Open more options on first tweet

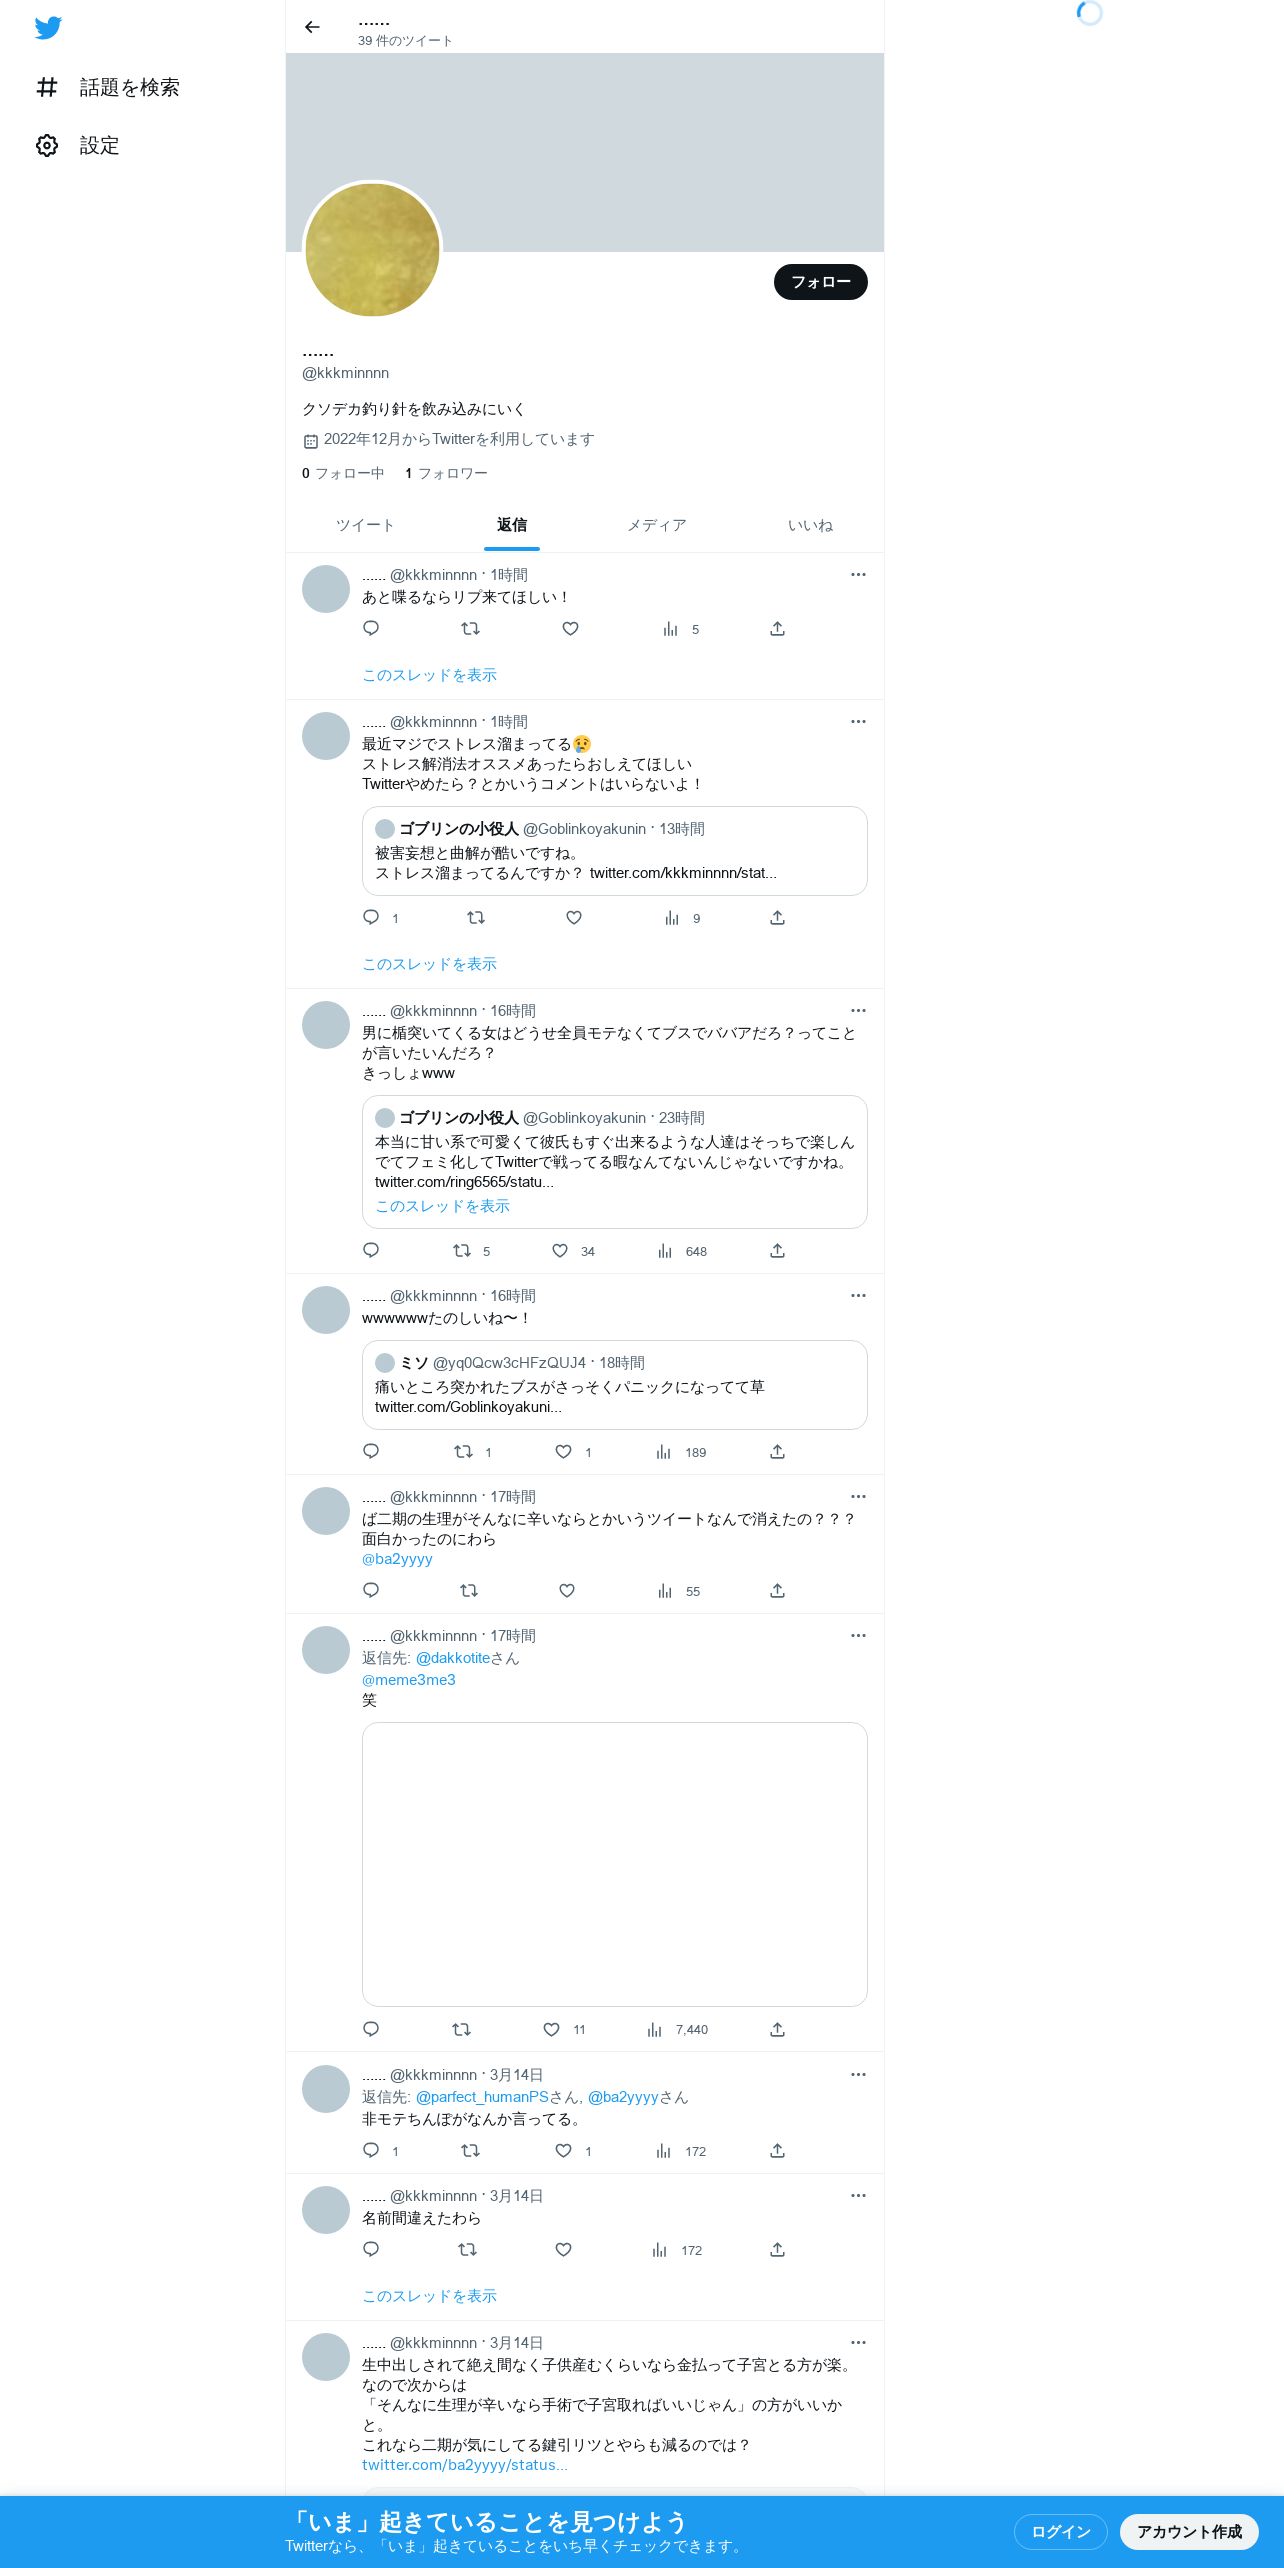pos(858,575)
